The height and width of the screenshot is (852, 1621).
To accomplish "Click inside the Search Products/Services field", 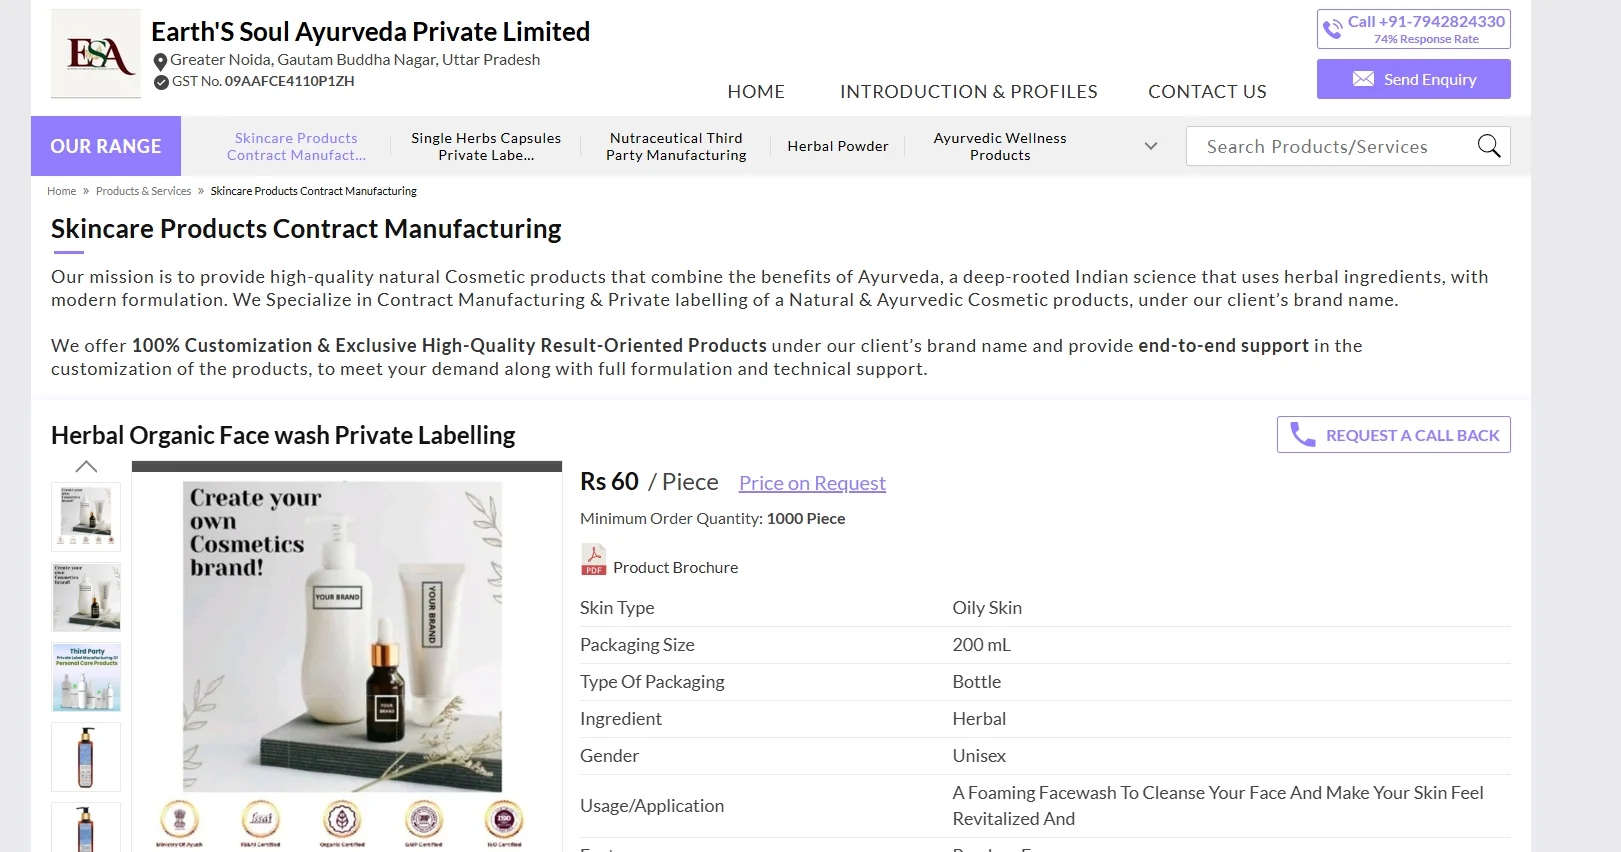I will (x=1320, y=145).
